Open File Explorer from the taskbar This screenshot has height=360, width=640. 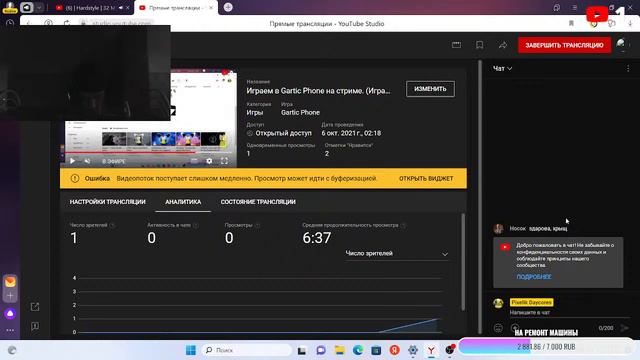[339, 350]
